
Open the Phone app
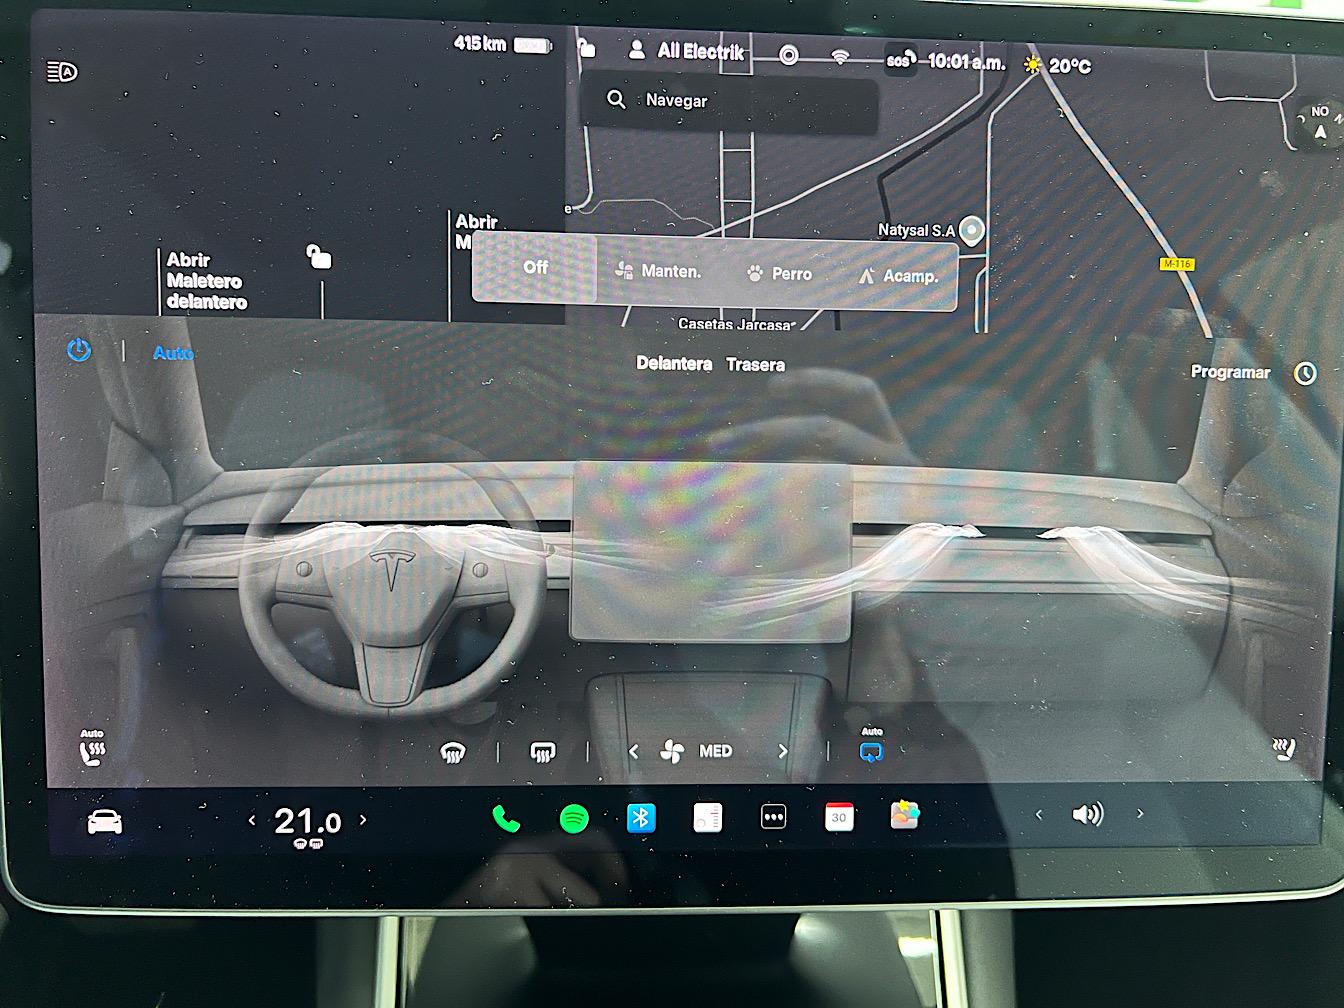pyautogui.click(x=506, y=819)
